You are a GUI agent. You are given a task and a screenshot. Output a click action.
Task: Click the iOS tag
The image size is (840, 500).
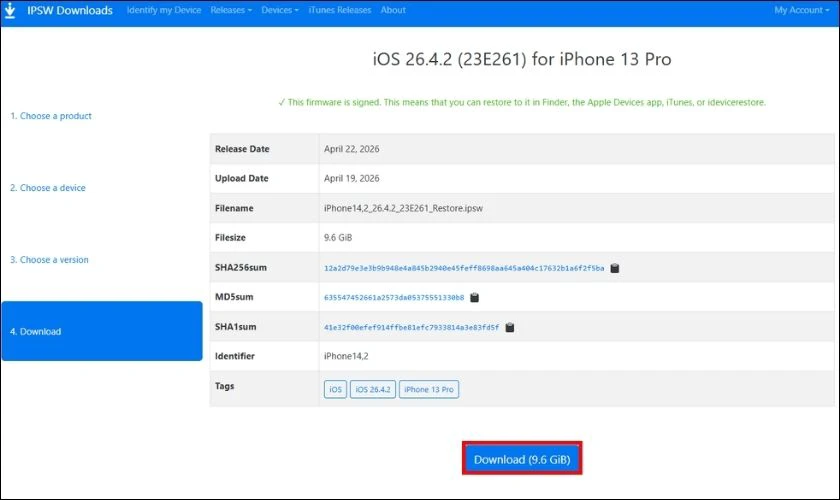click(x=335, y=389)
